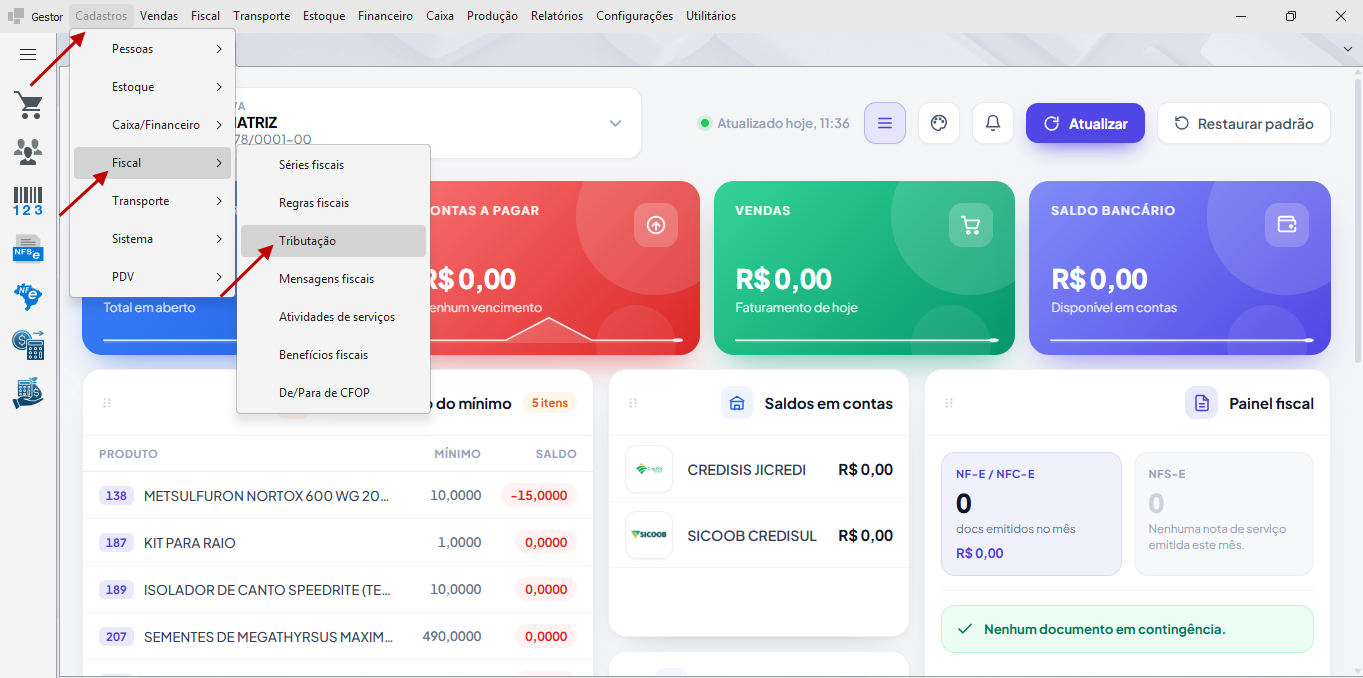Open the notifications bell button
The height and width of the screenshot is (678, 1363).
993,123
